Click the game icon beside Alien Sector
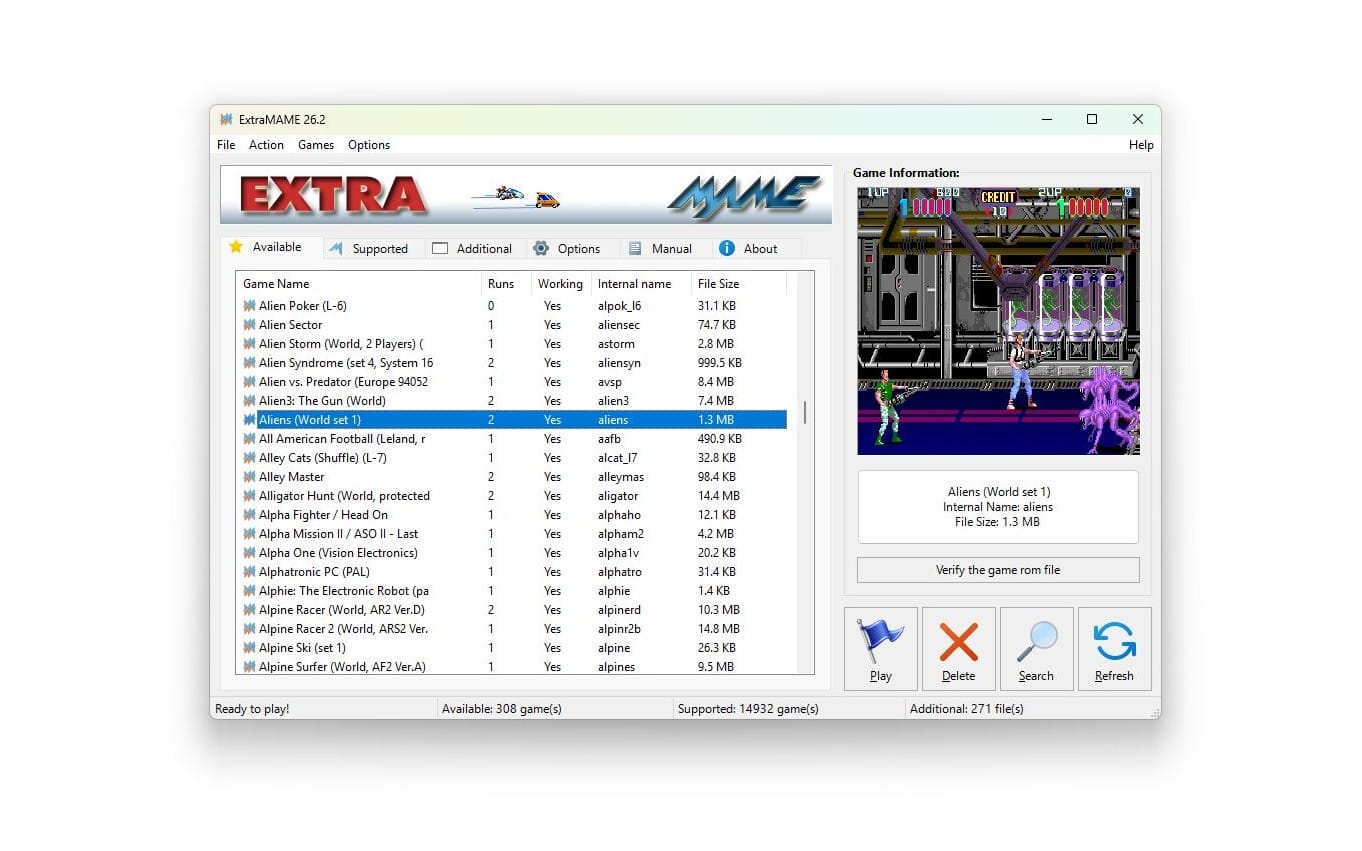This screenshot has height=851, width=1362. (x=250, y=325)
